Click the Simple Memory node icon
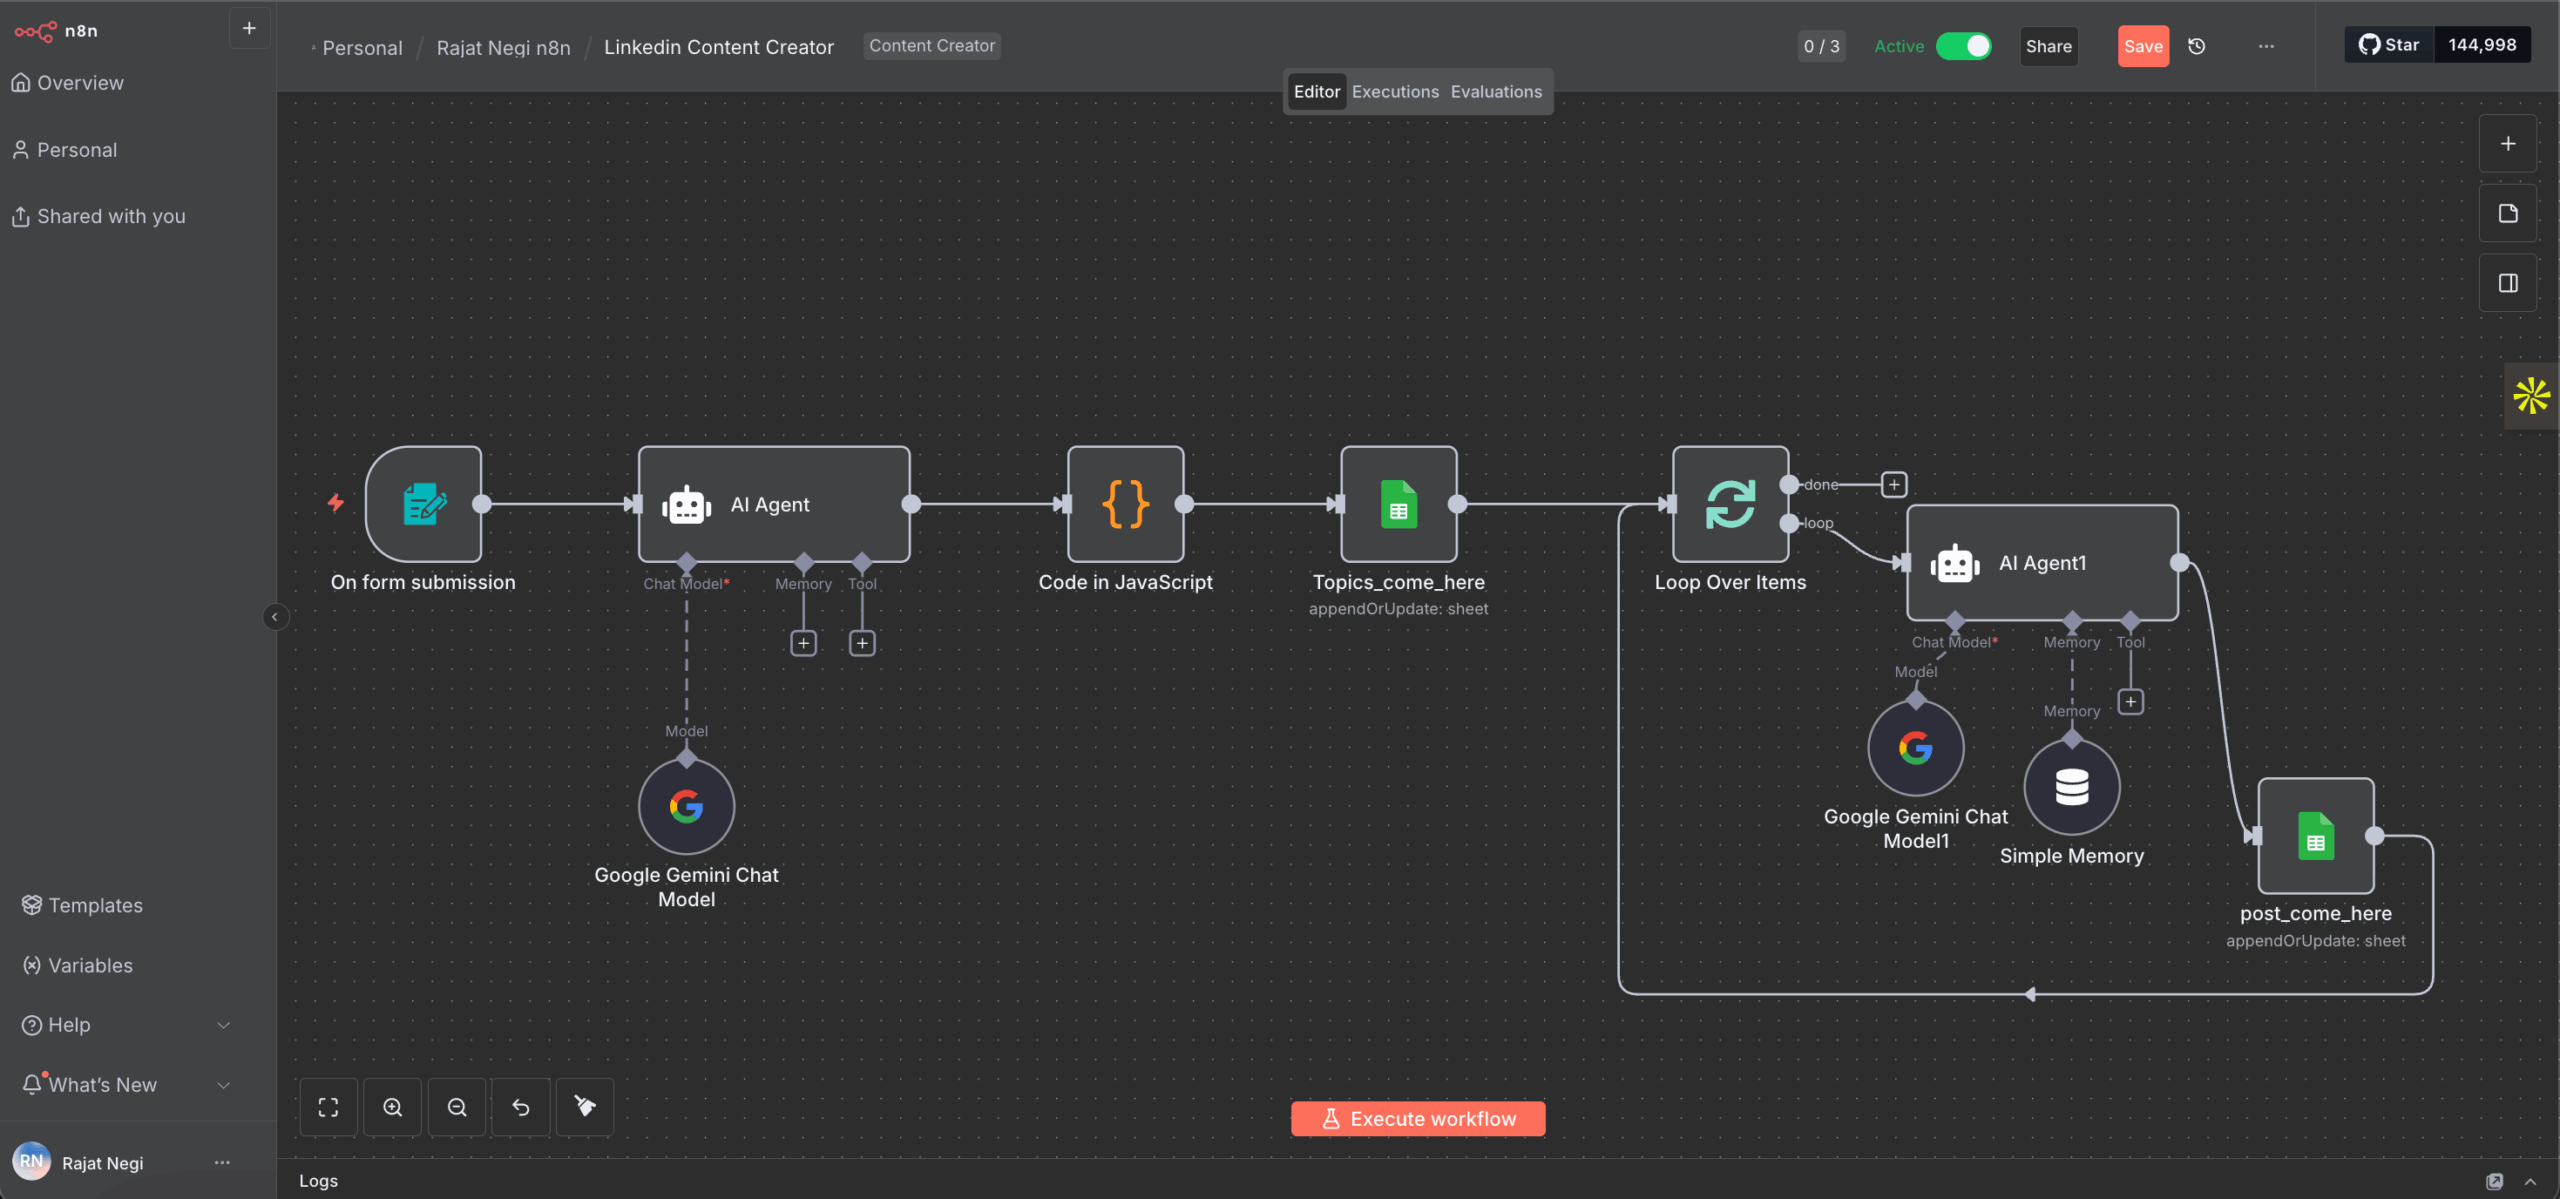Viewport: 2560px width, 1199px height. 2071,787
